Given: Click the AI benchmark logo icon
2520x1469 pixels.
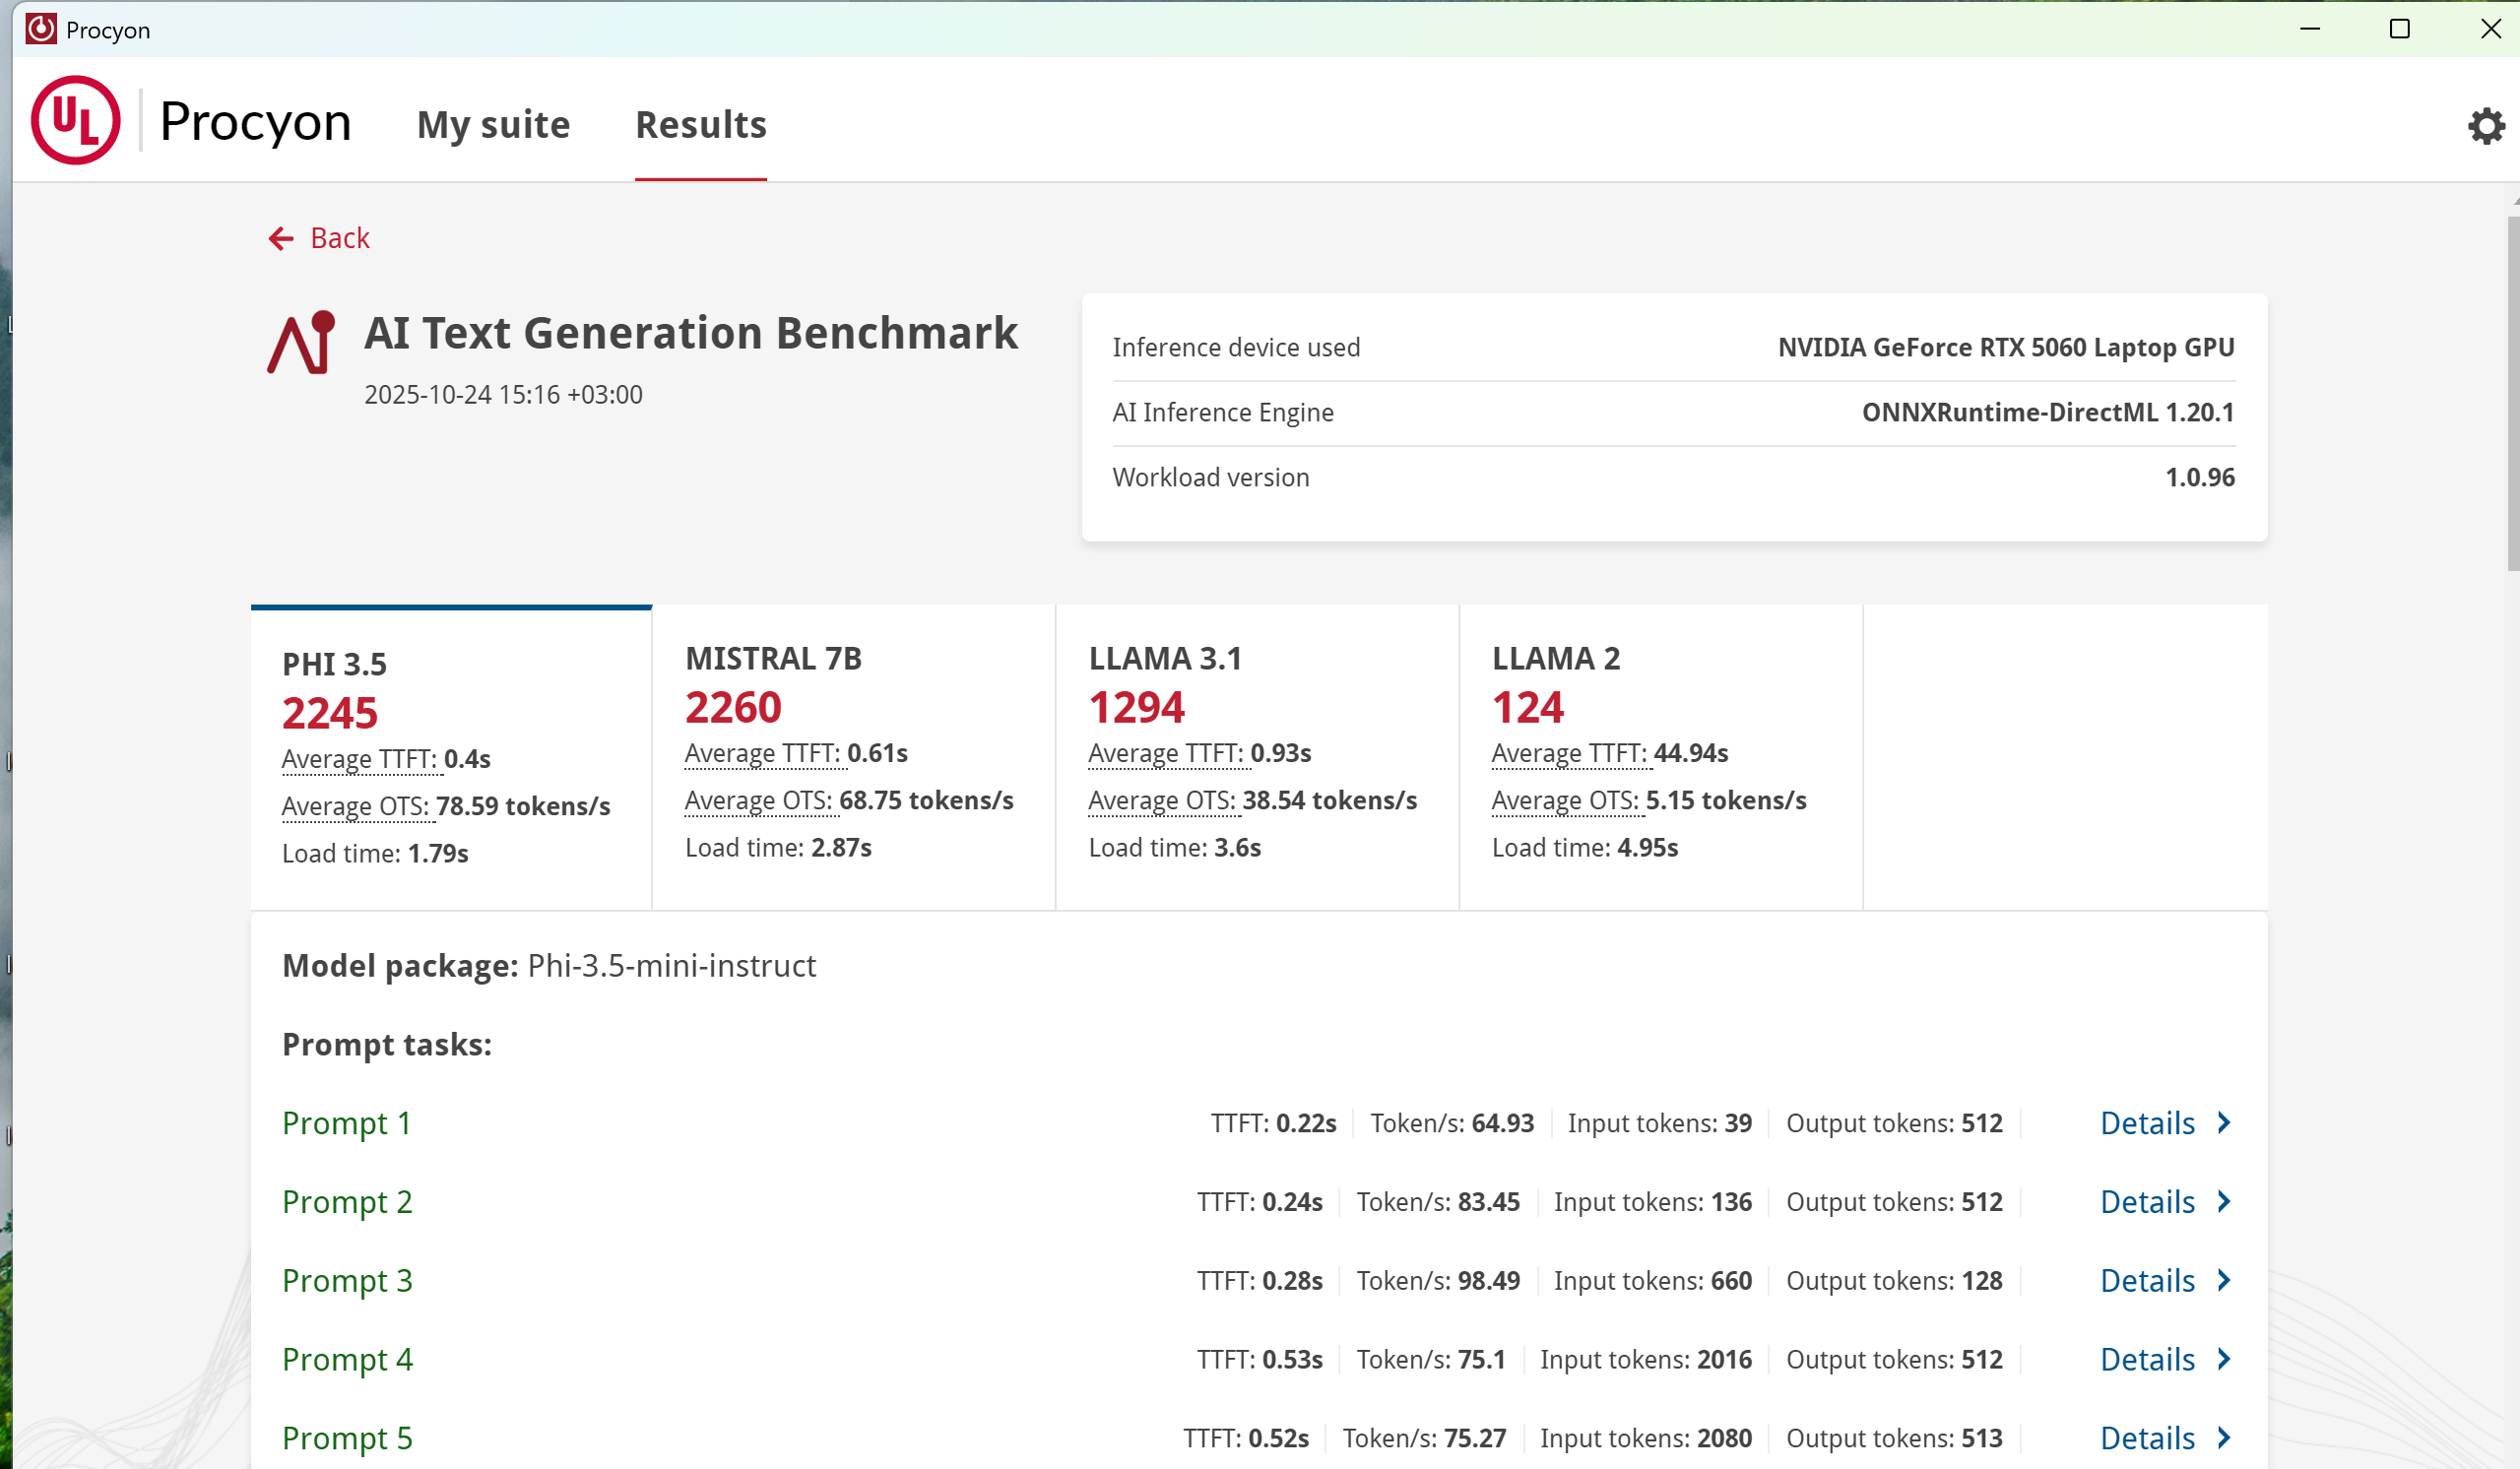Looking at the screenshot, I should click(301, 343).
